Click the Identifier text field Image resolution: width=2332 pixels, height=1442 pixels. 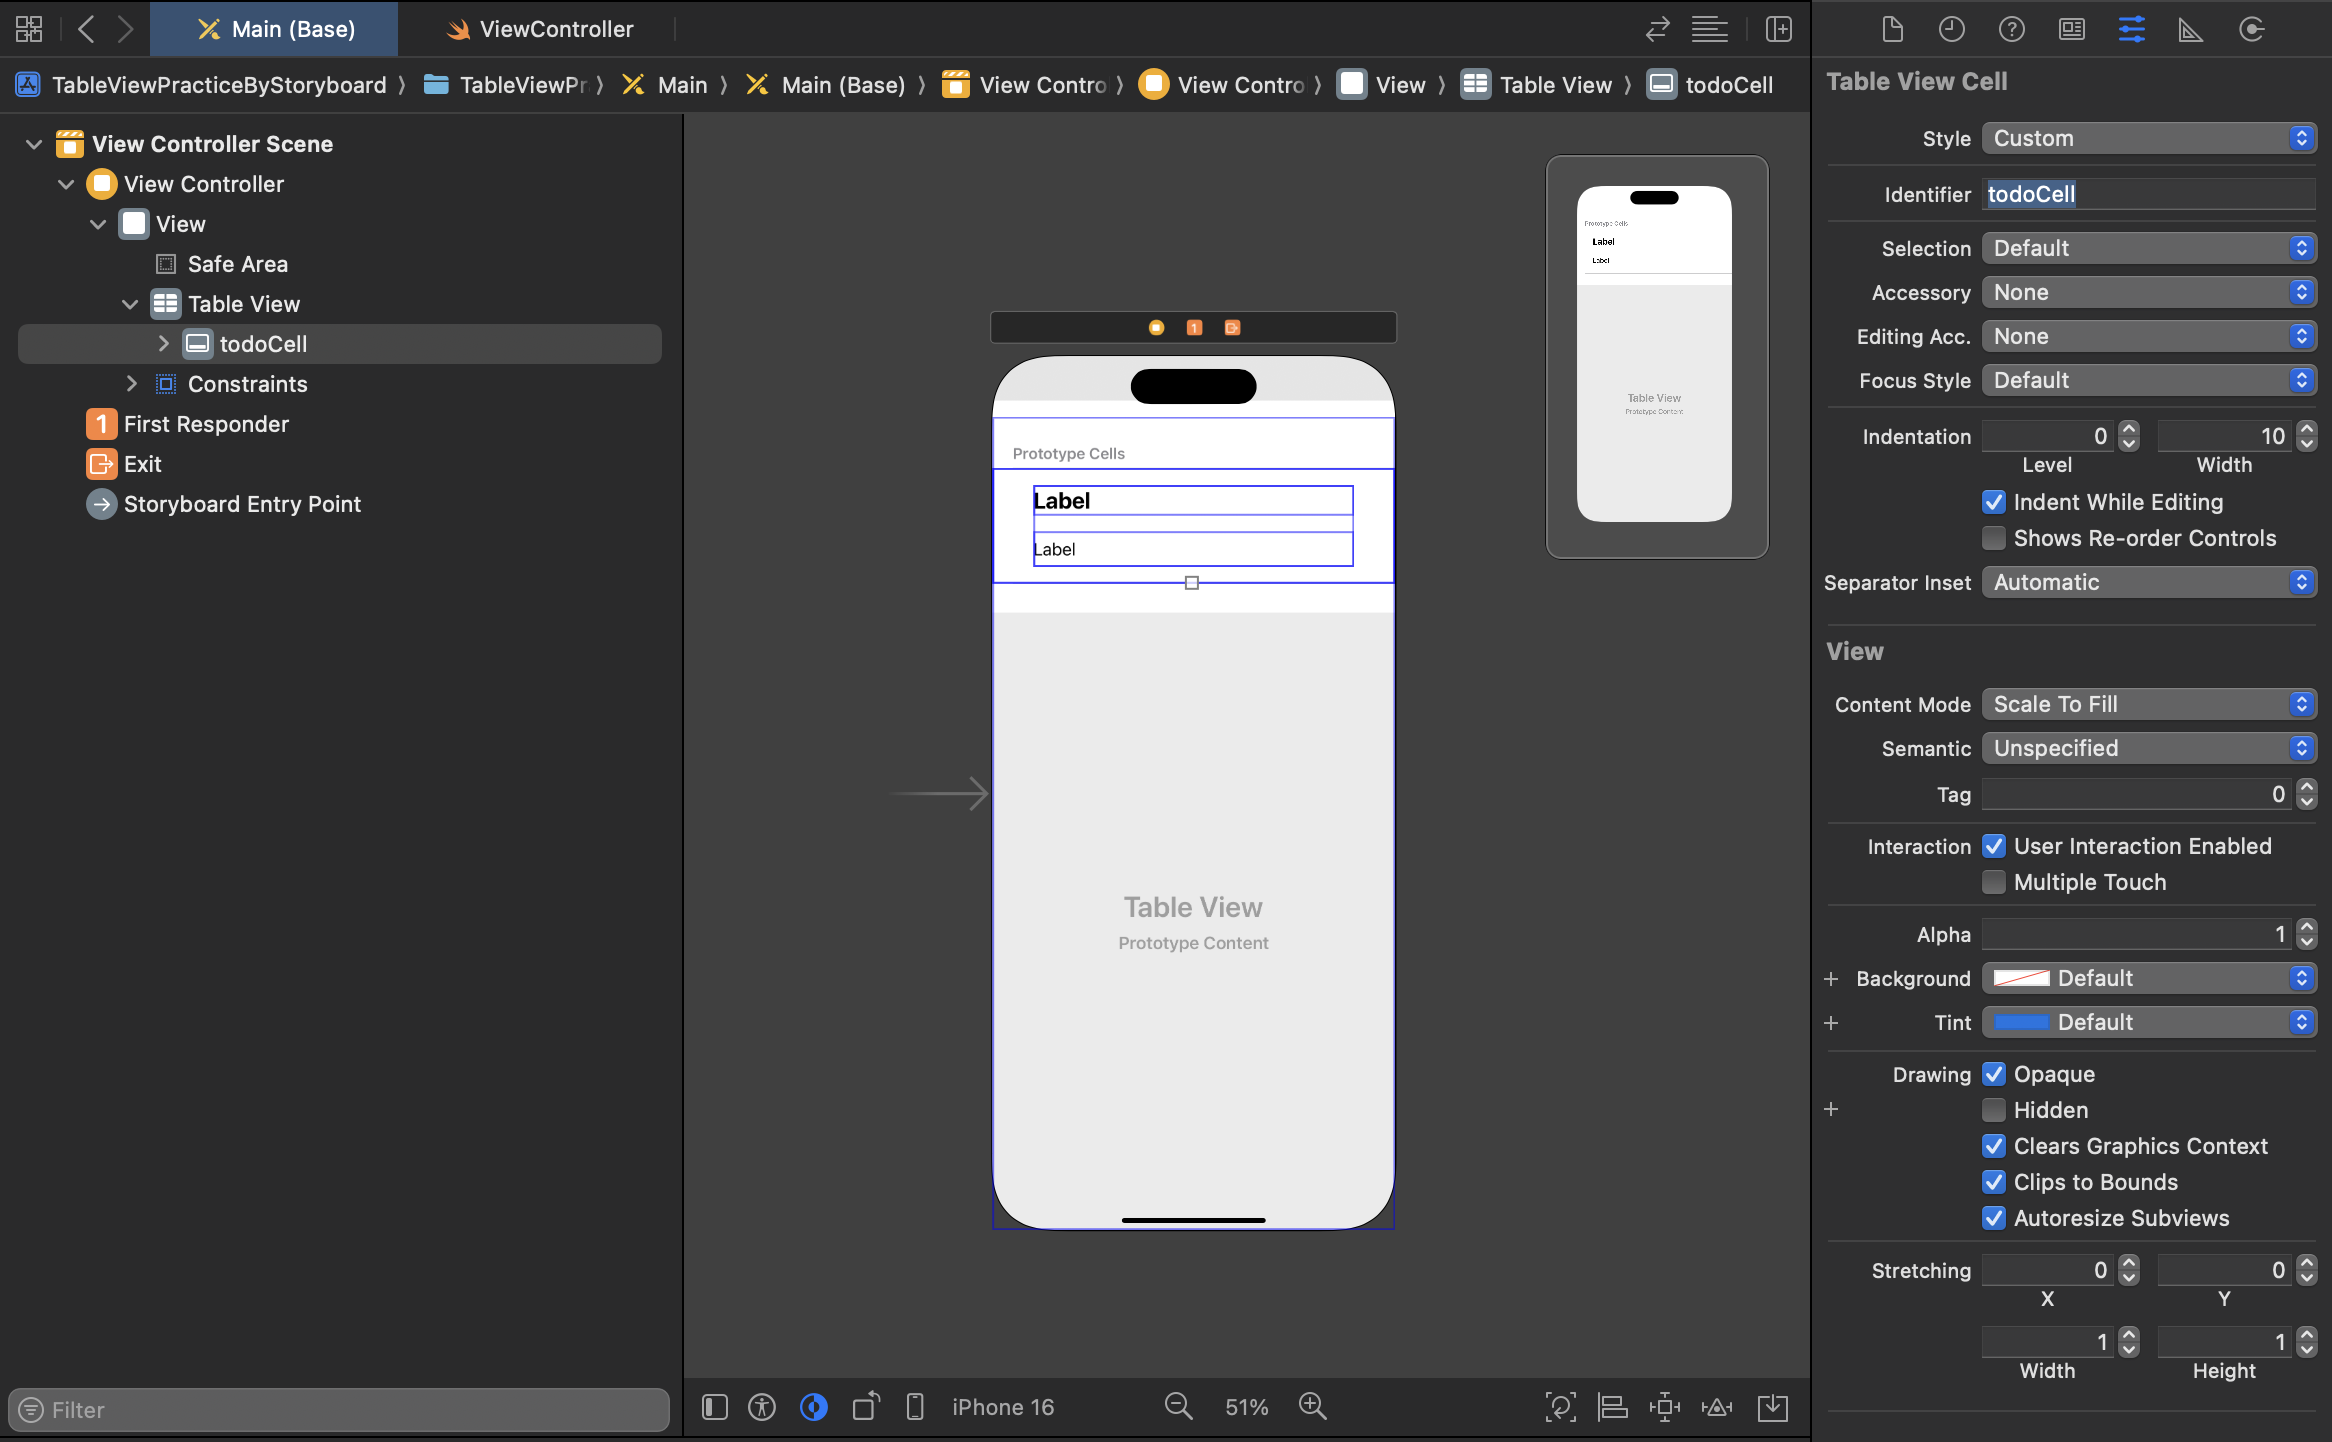(2148, 194)
